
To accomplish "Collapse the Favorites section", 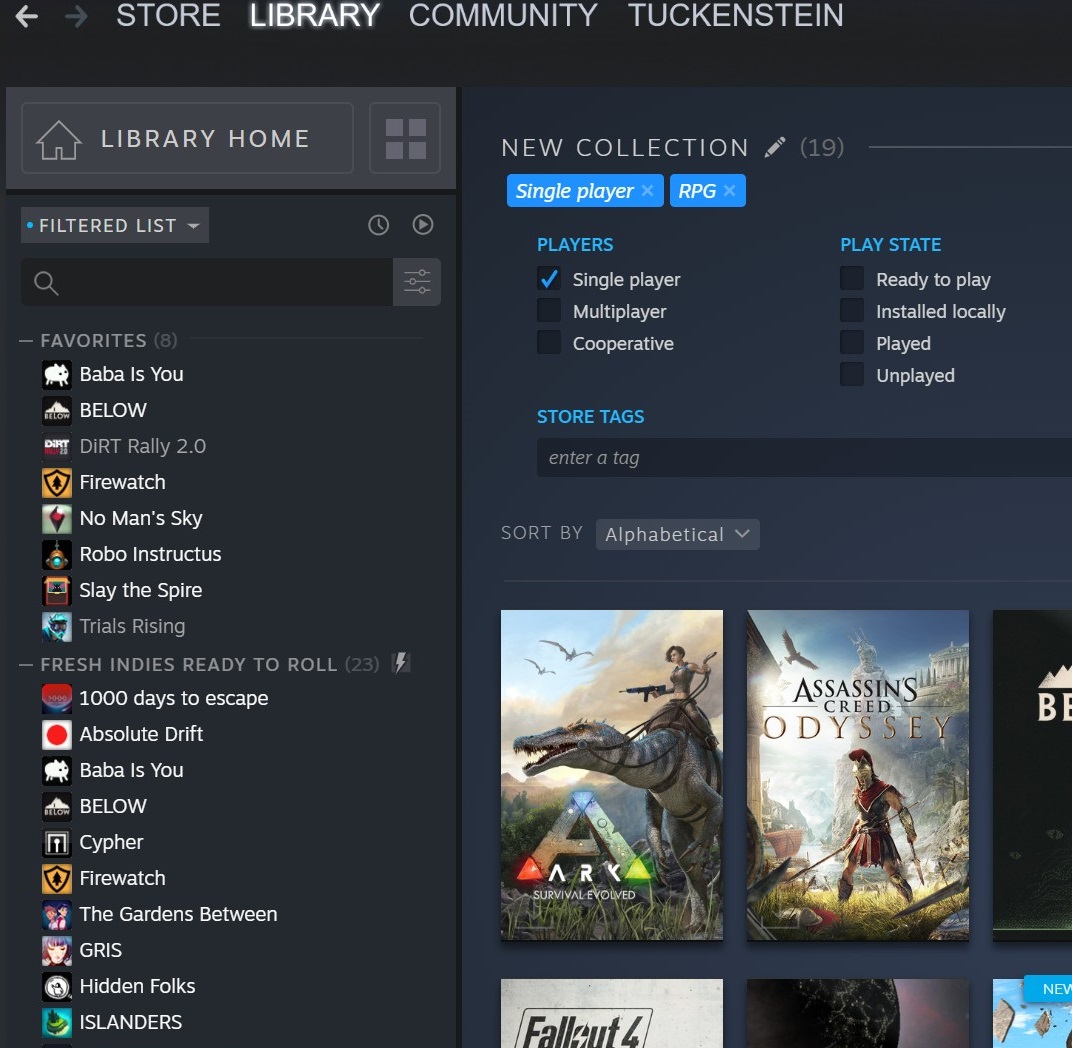I will [x=27, y=341].
